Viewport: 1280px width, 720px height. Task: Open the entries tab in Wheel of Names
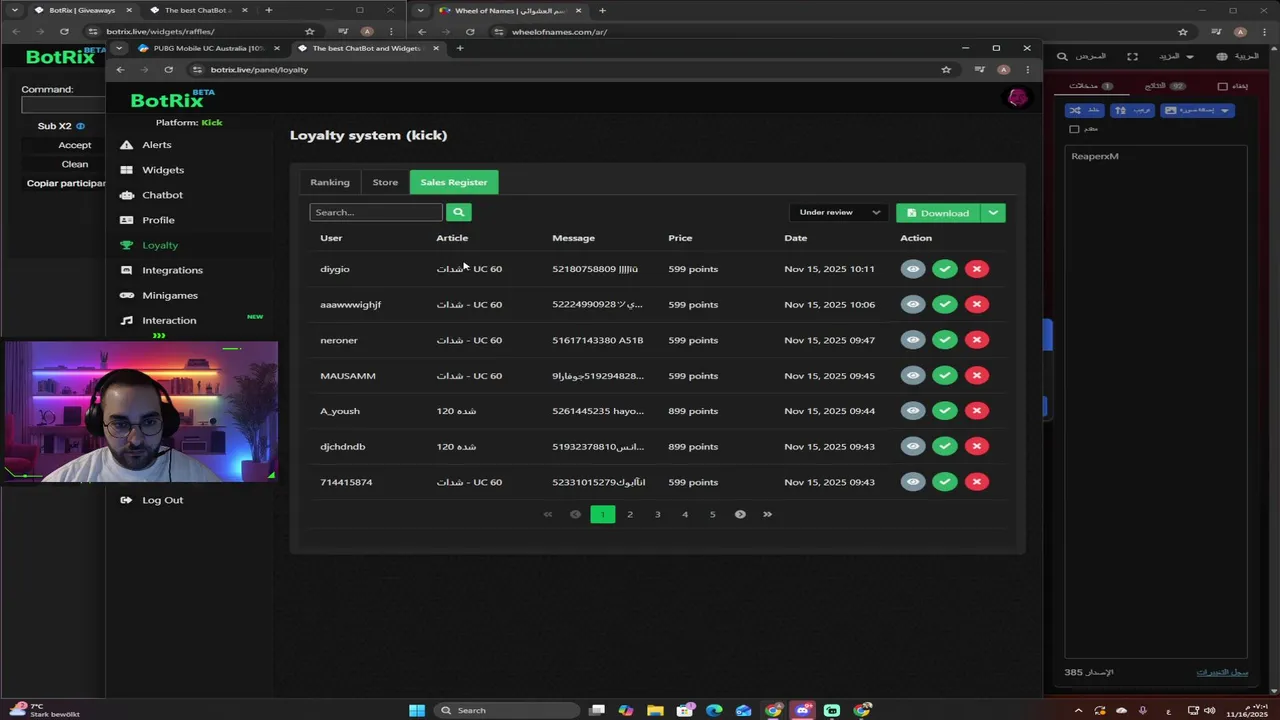(x=1090, y=86)
